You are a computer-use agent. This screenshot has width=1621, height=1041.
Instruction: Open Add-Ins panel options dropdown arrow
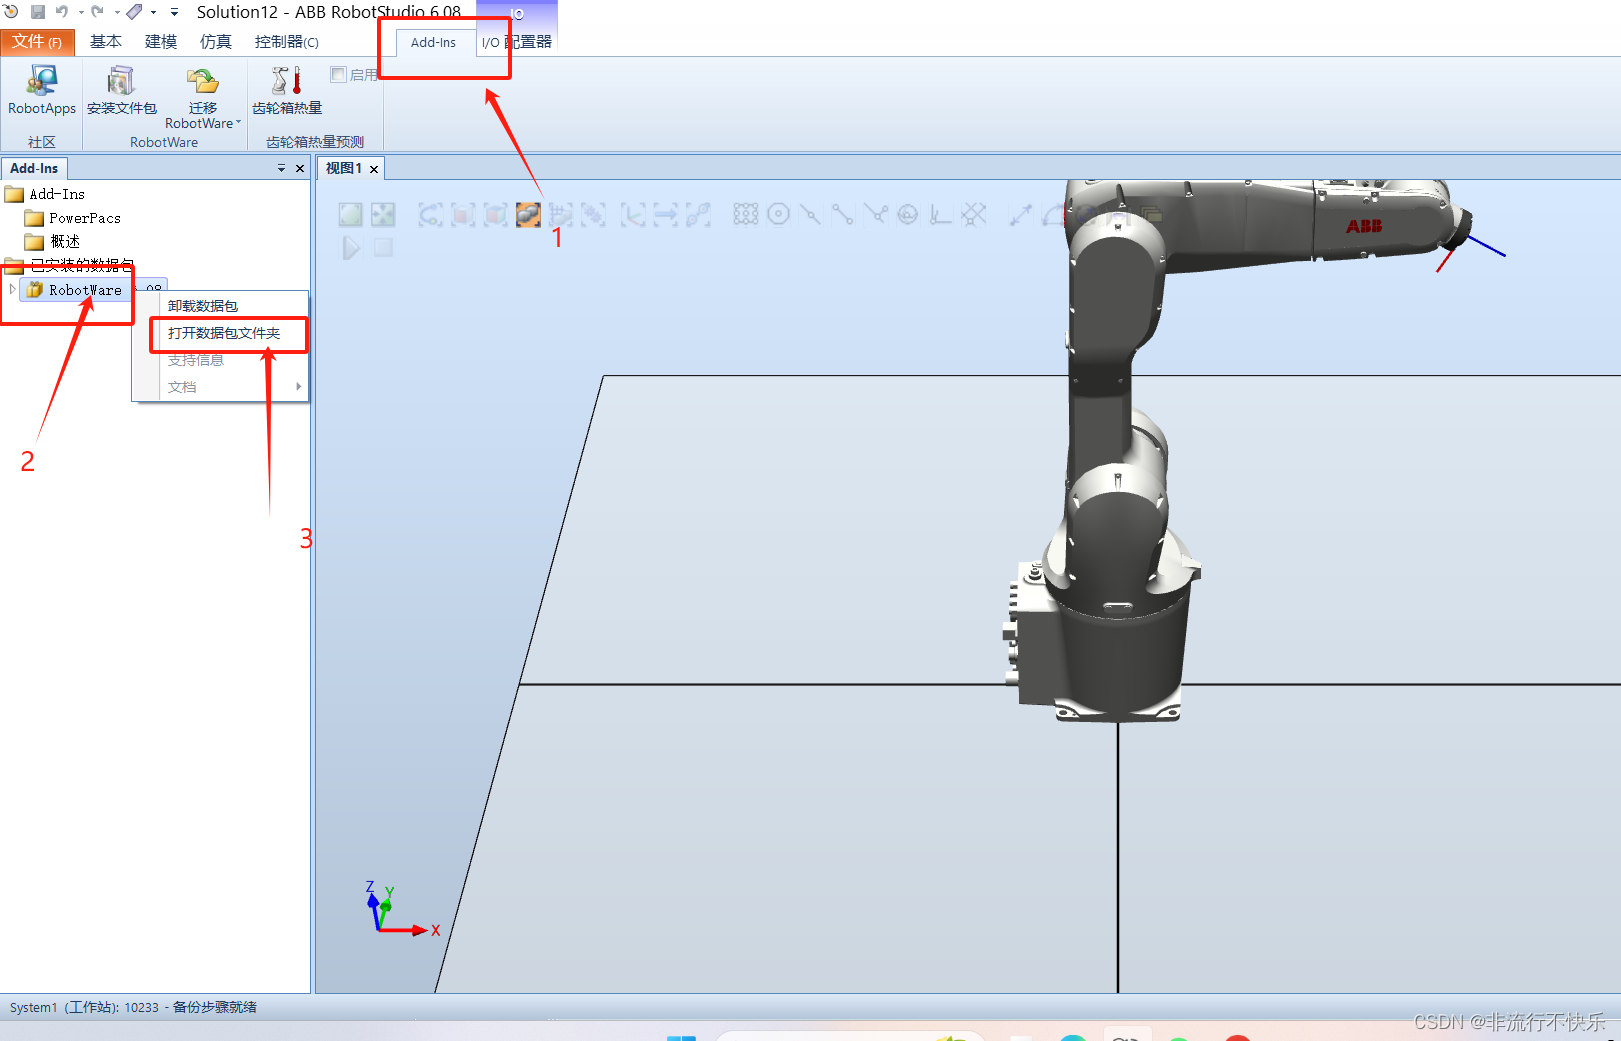tap(281, 168)
